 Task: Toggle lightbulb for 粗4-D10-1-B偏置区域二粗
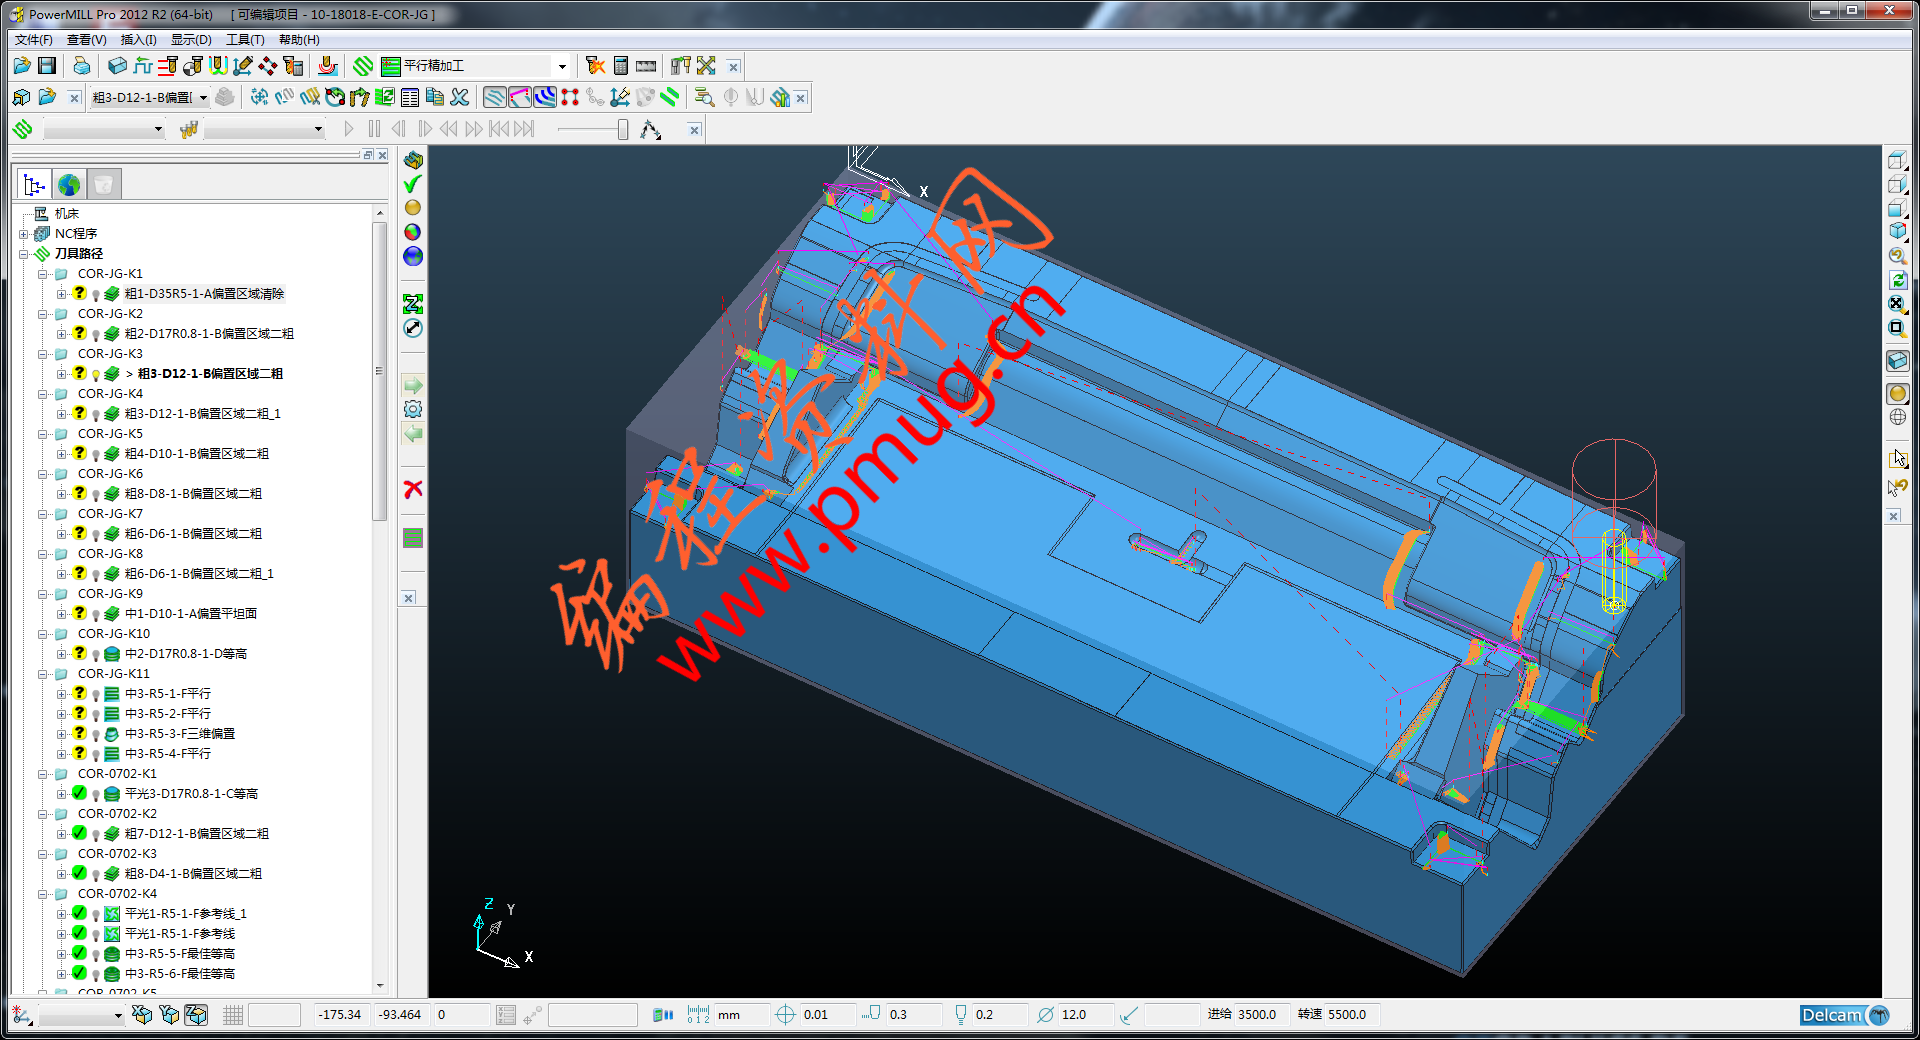tap(96, 455)
